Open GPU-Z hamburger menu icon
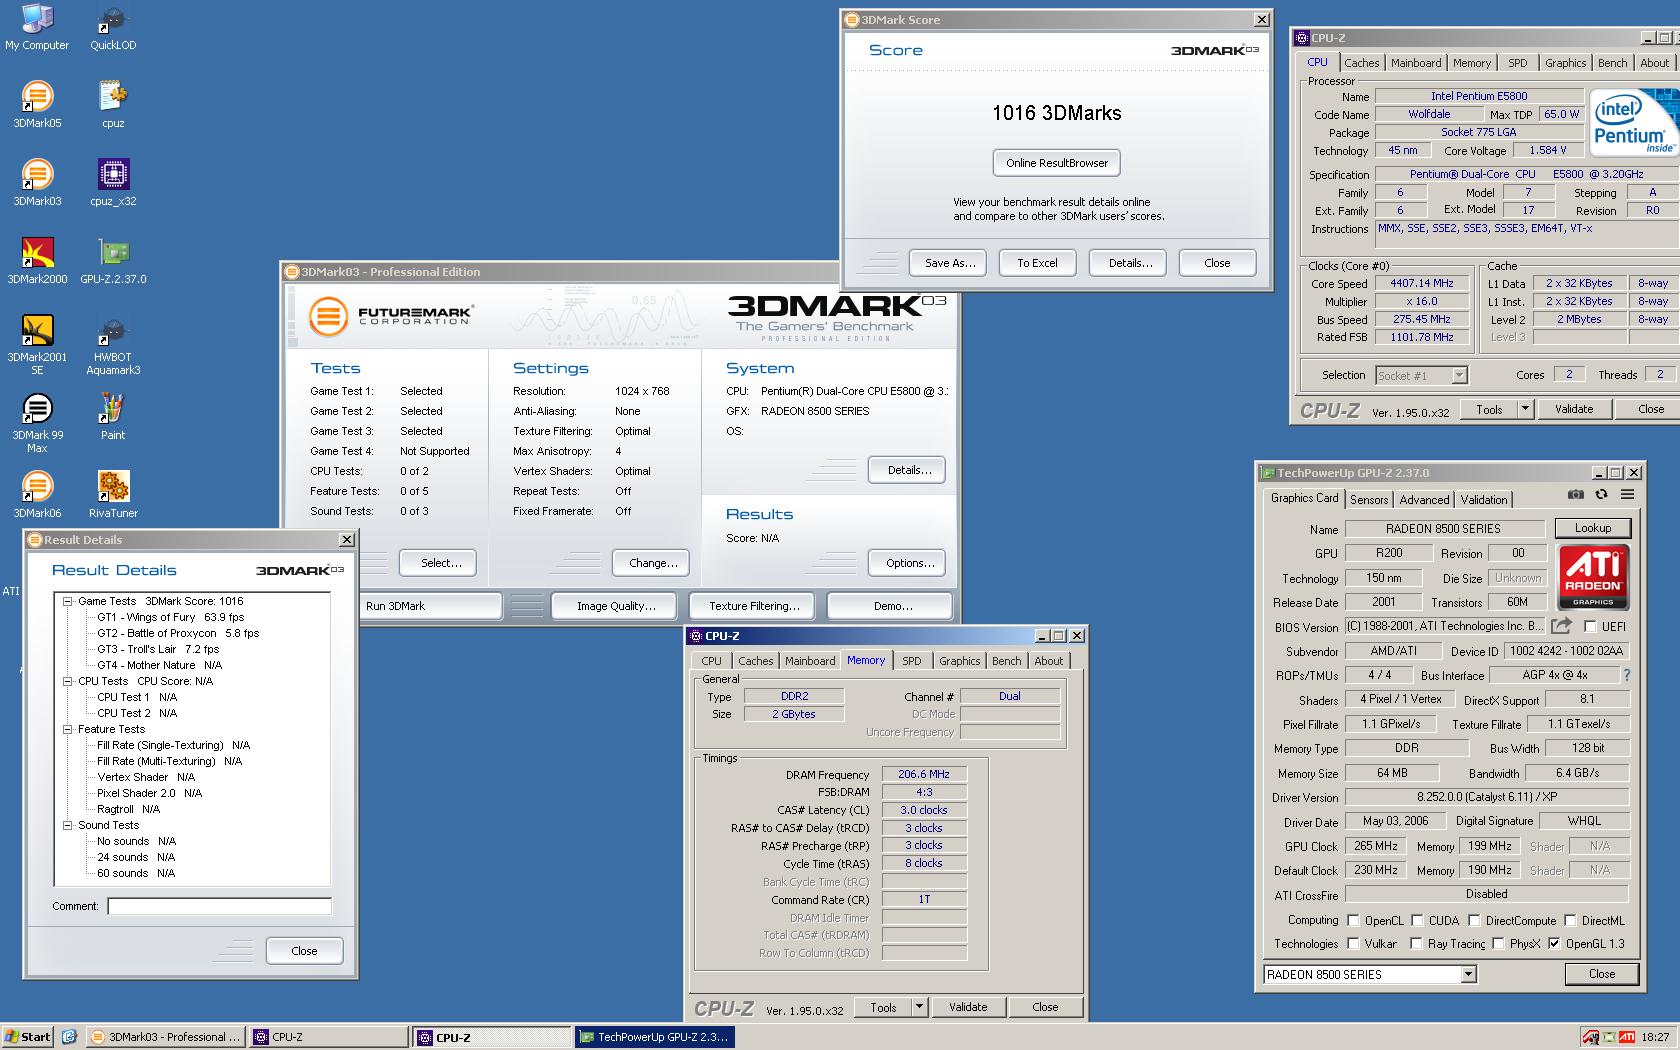The image size is (1680, 1050). click(x=1627, y=494)
